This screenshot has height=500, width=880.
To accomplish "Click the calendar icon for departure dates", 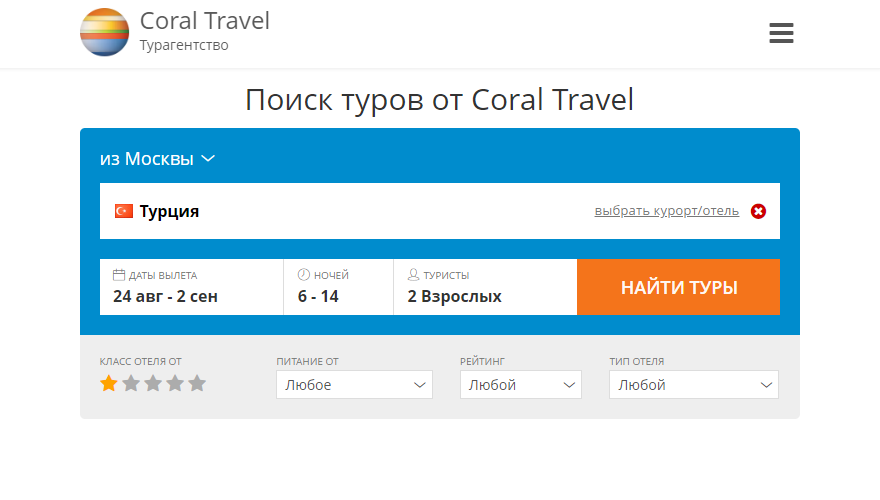I will (x=119, y=275).
